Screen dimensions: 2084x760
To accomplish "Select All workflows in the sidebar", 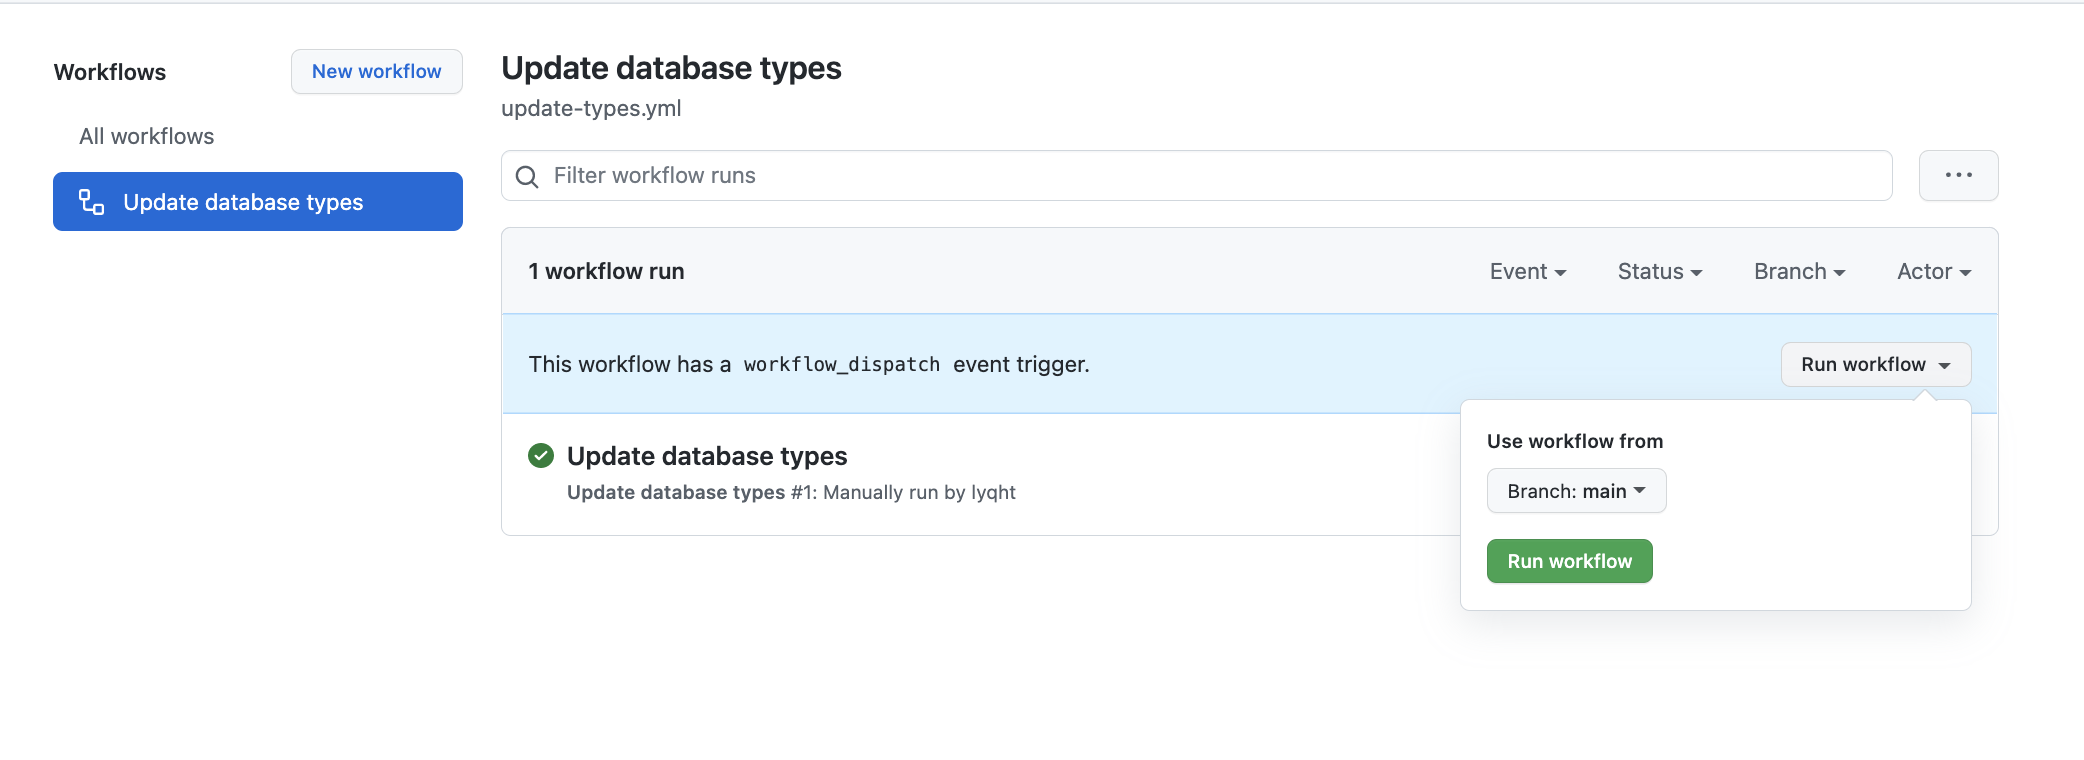I will (147, 137).
